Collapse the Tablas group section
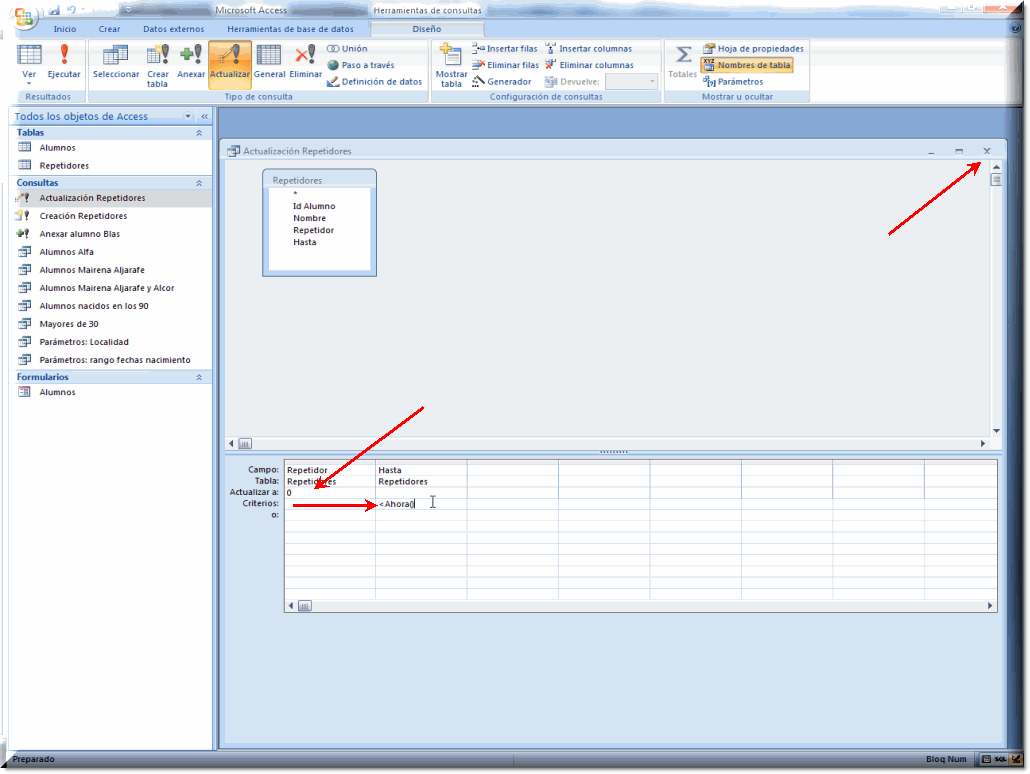 (198, 132)
